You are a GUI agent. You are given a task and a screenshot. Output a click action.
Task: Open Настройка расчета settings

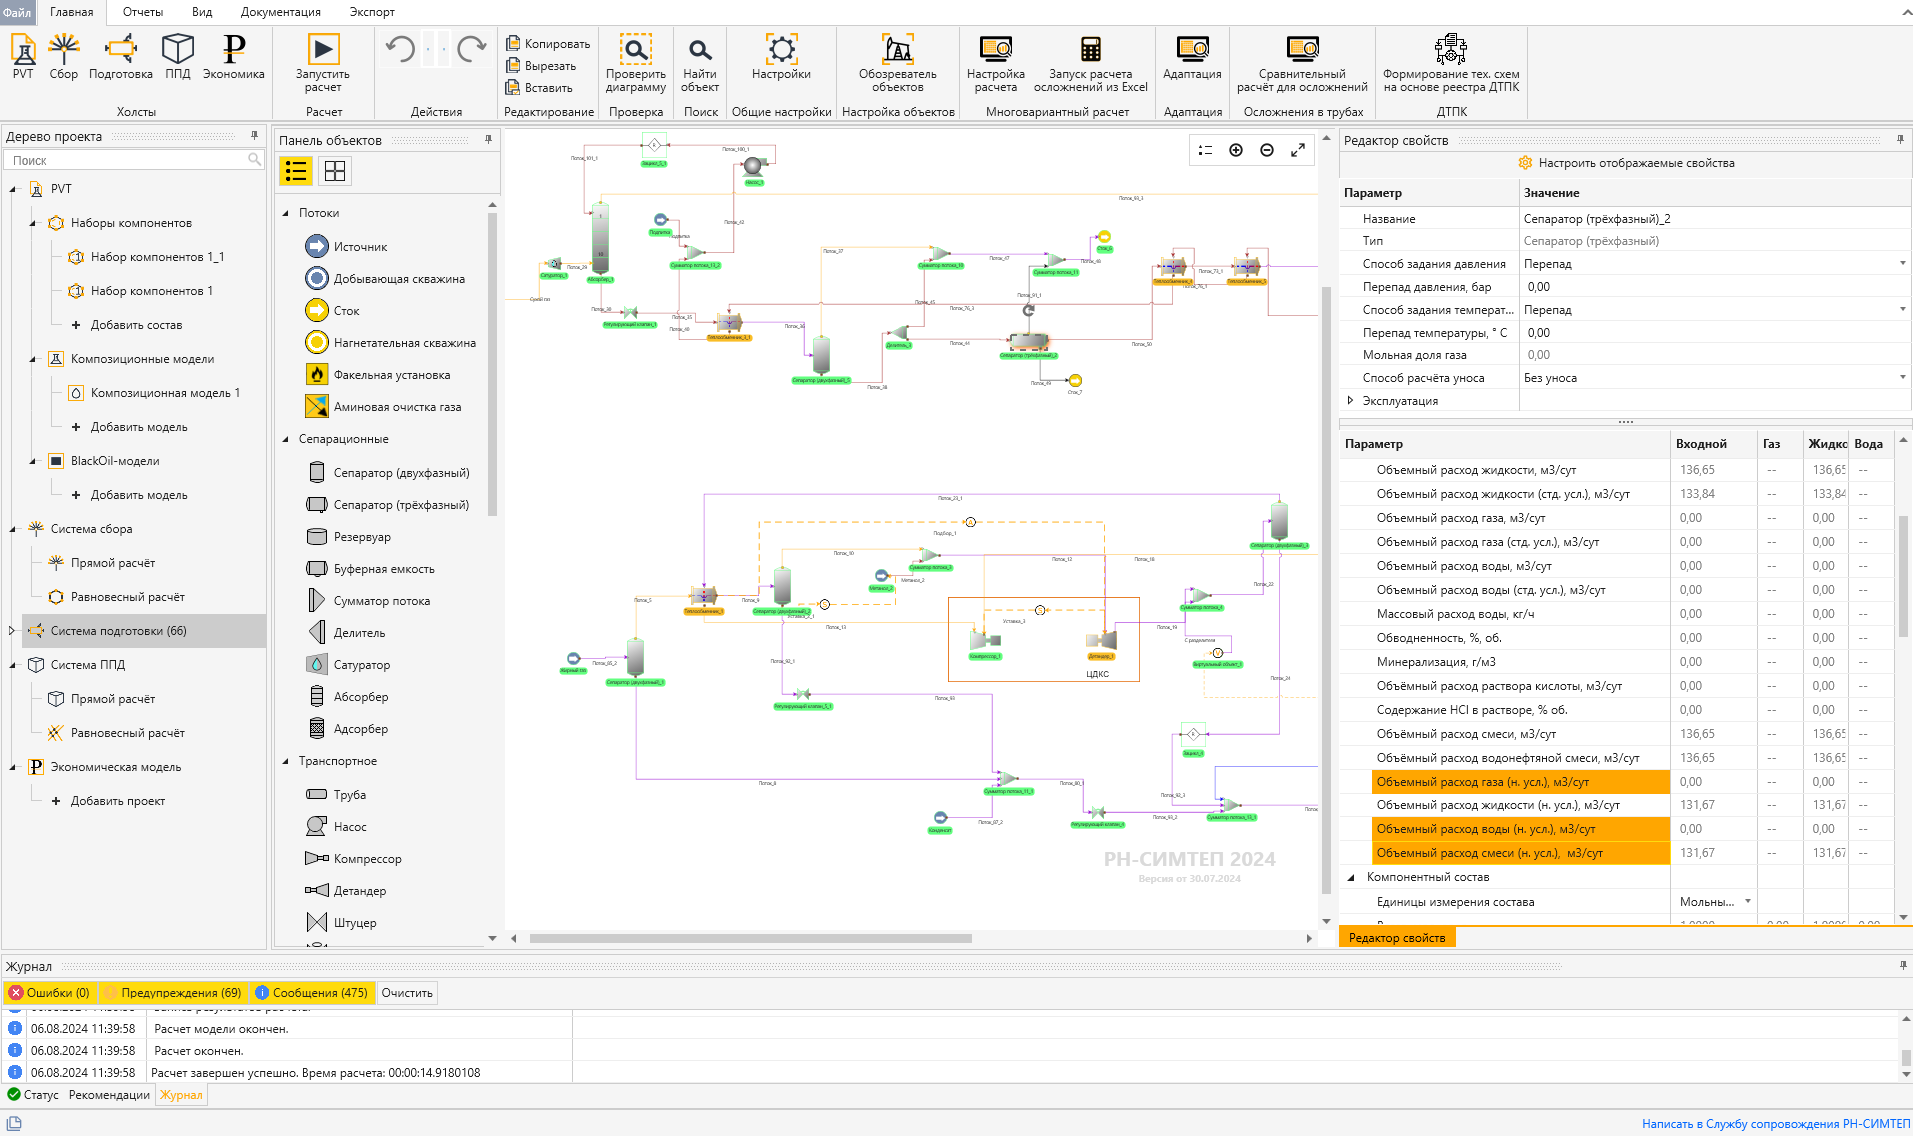pyautogui.click(x=996, y=63)
